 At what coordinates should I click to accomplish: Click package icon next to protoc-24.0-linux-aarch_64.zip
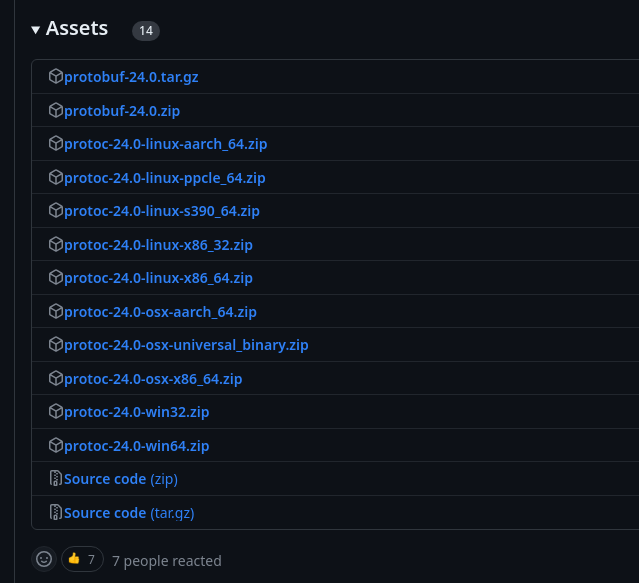click(x=56, y=143)
